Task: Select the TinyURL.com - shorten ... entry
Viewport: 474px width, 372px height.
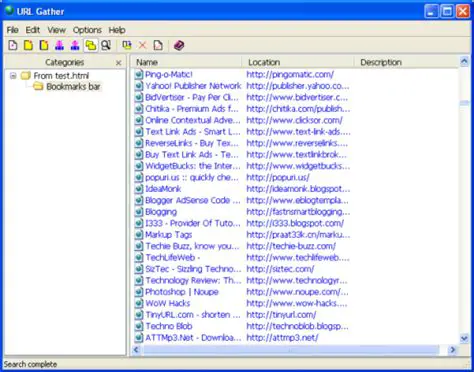Action: click(192, 315)
